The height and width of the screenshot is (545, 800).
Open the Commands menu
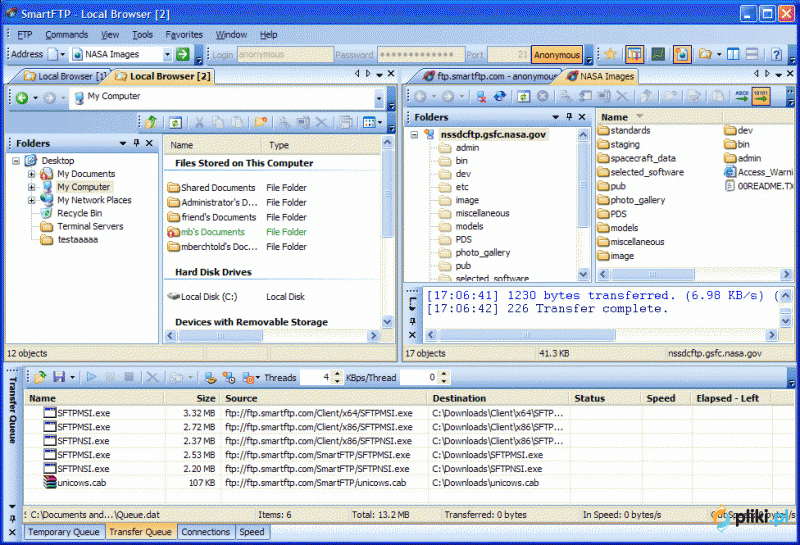point(67,35)
